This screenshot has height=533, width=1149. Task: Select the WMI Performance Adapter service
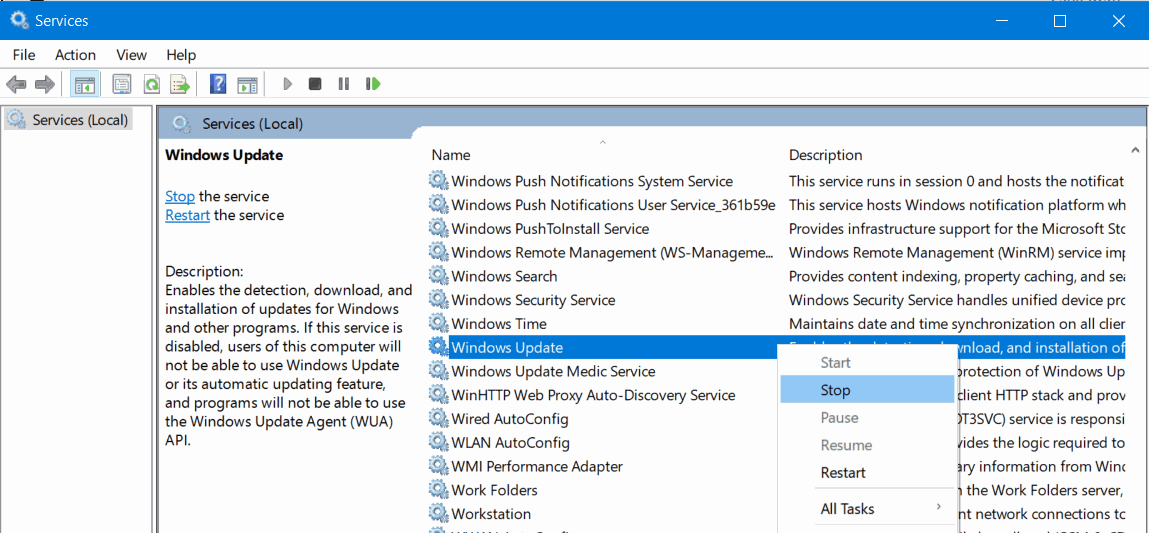536,466
